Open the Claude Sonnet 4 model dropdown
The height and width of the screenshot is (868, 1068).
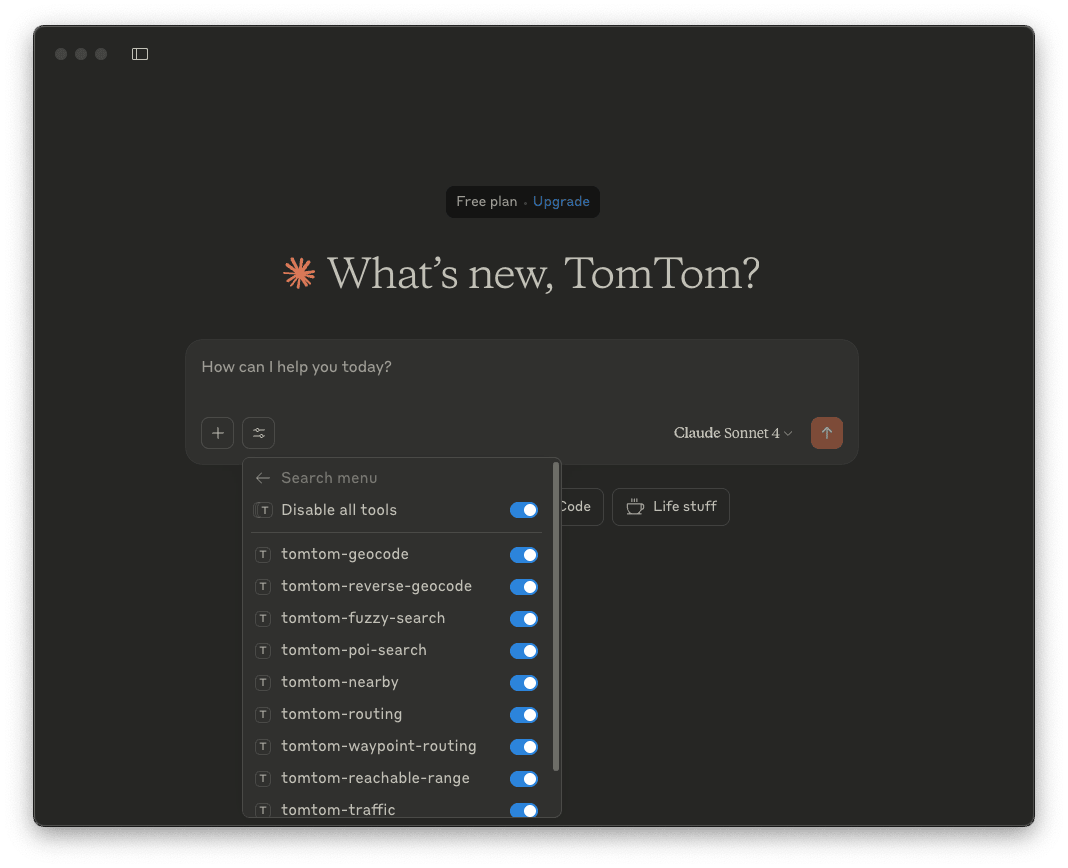point(732,433)
